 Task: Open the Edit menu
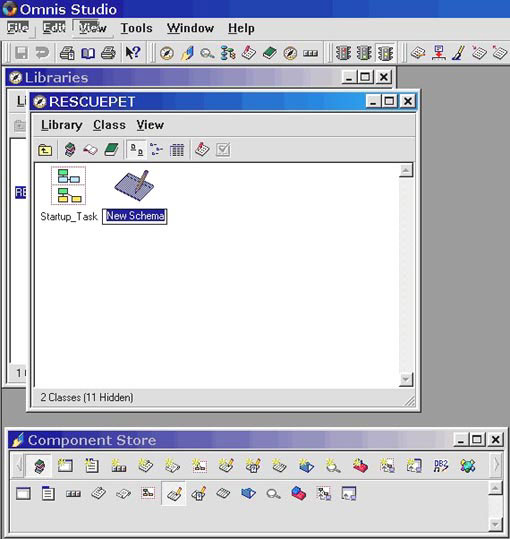coord(54,28)
